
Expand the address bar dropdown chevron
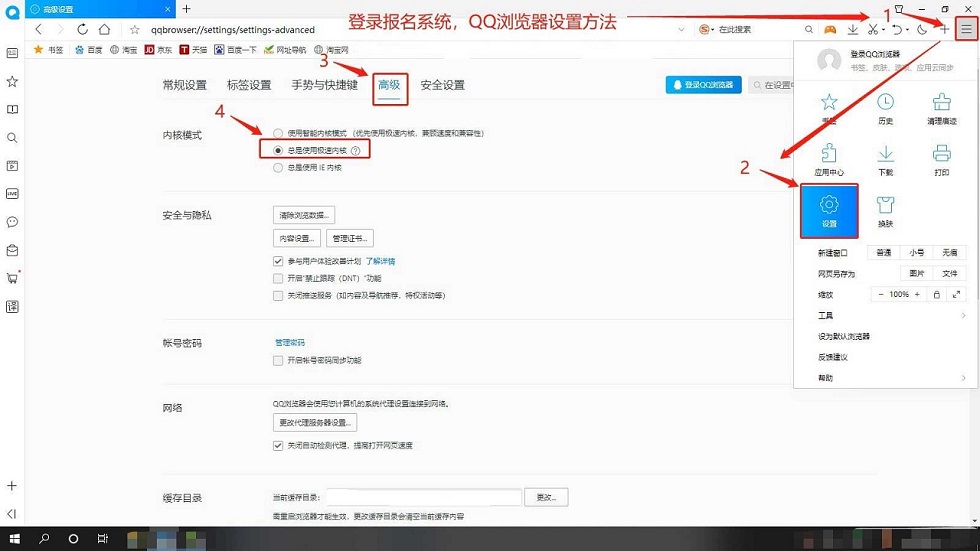coord(681,29)
